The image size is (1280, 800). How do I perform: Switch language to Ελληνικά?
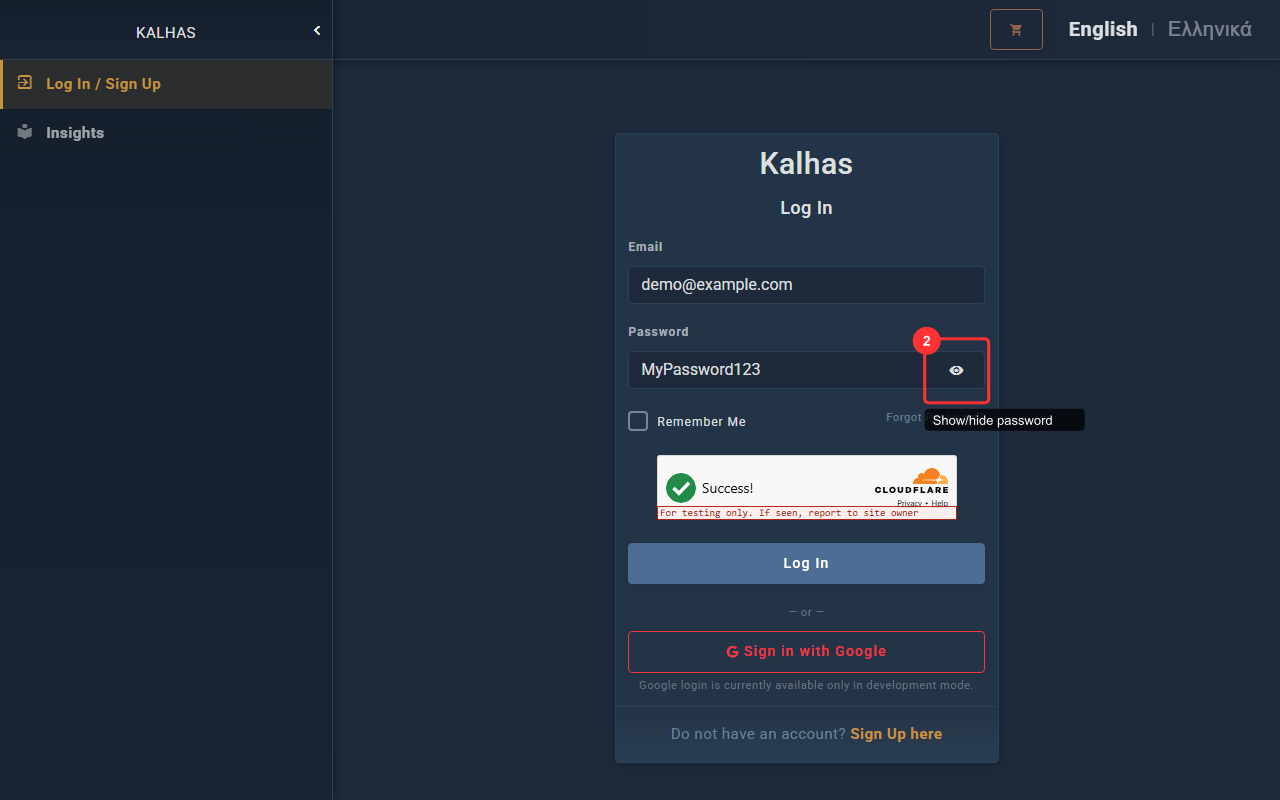click(x=1210, y=29)
